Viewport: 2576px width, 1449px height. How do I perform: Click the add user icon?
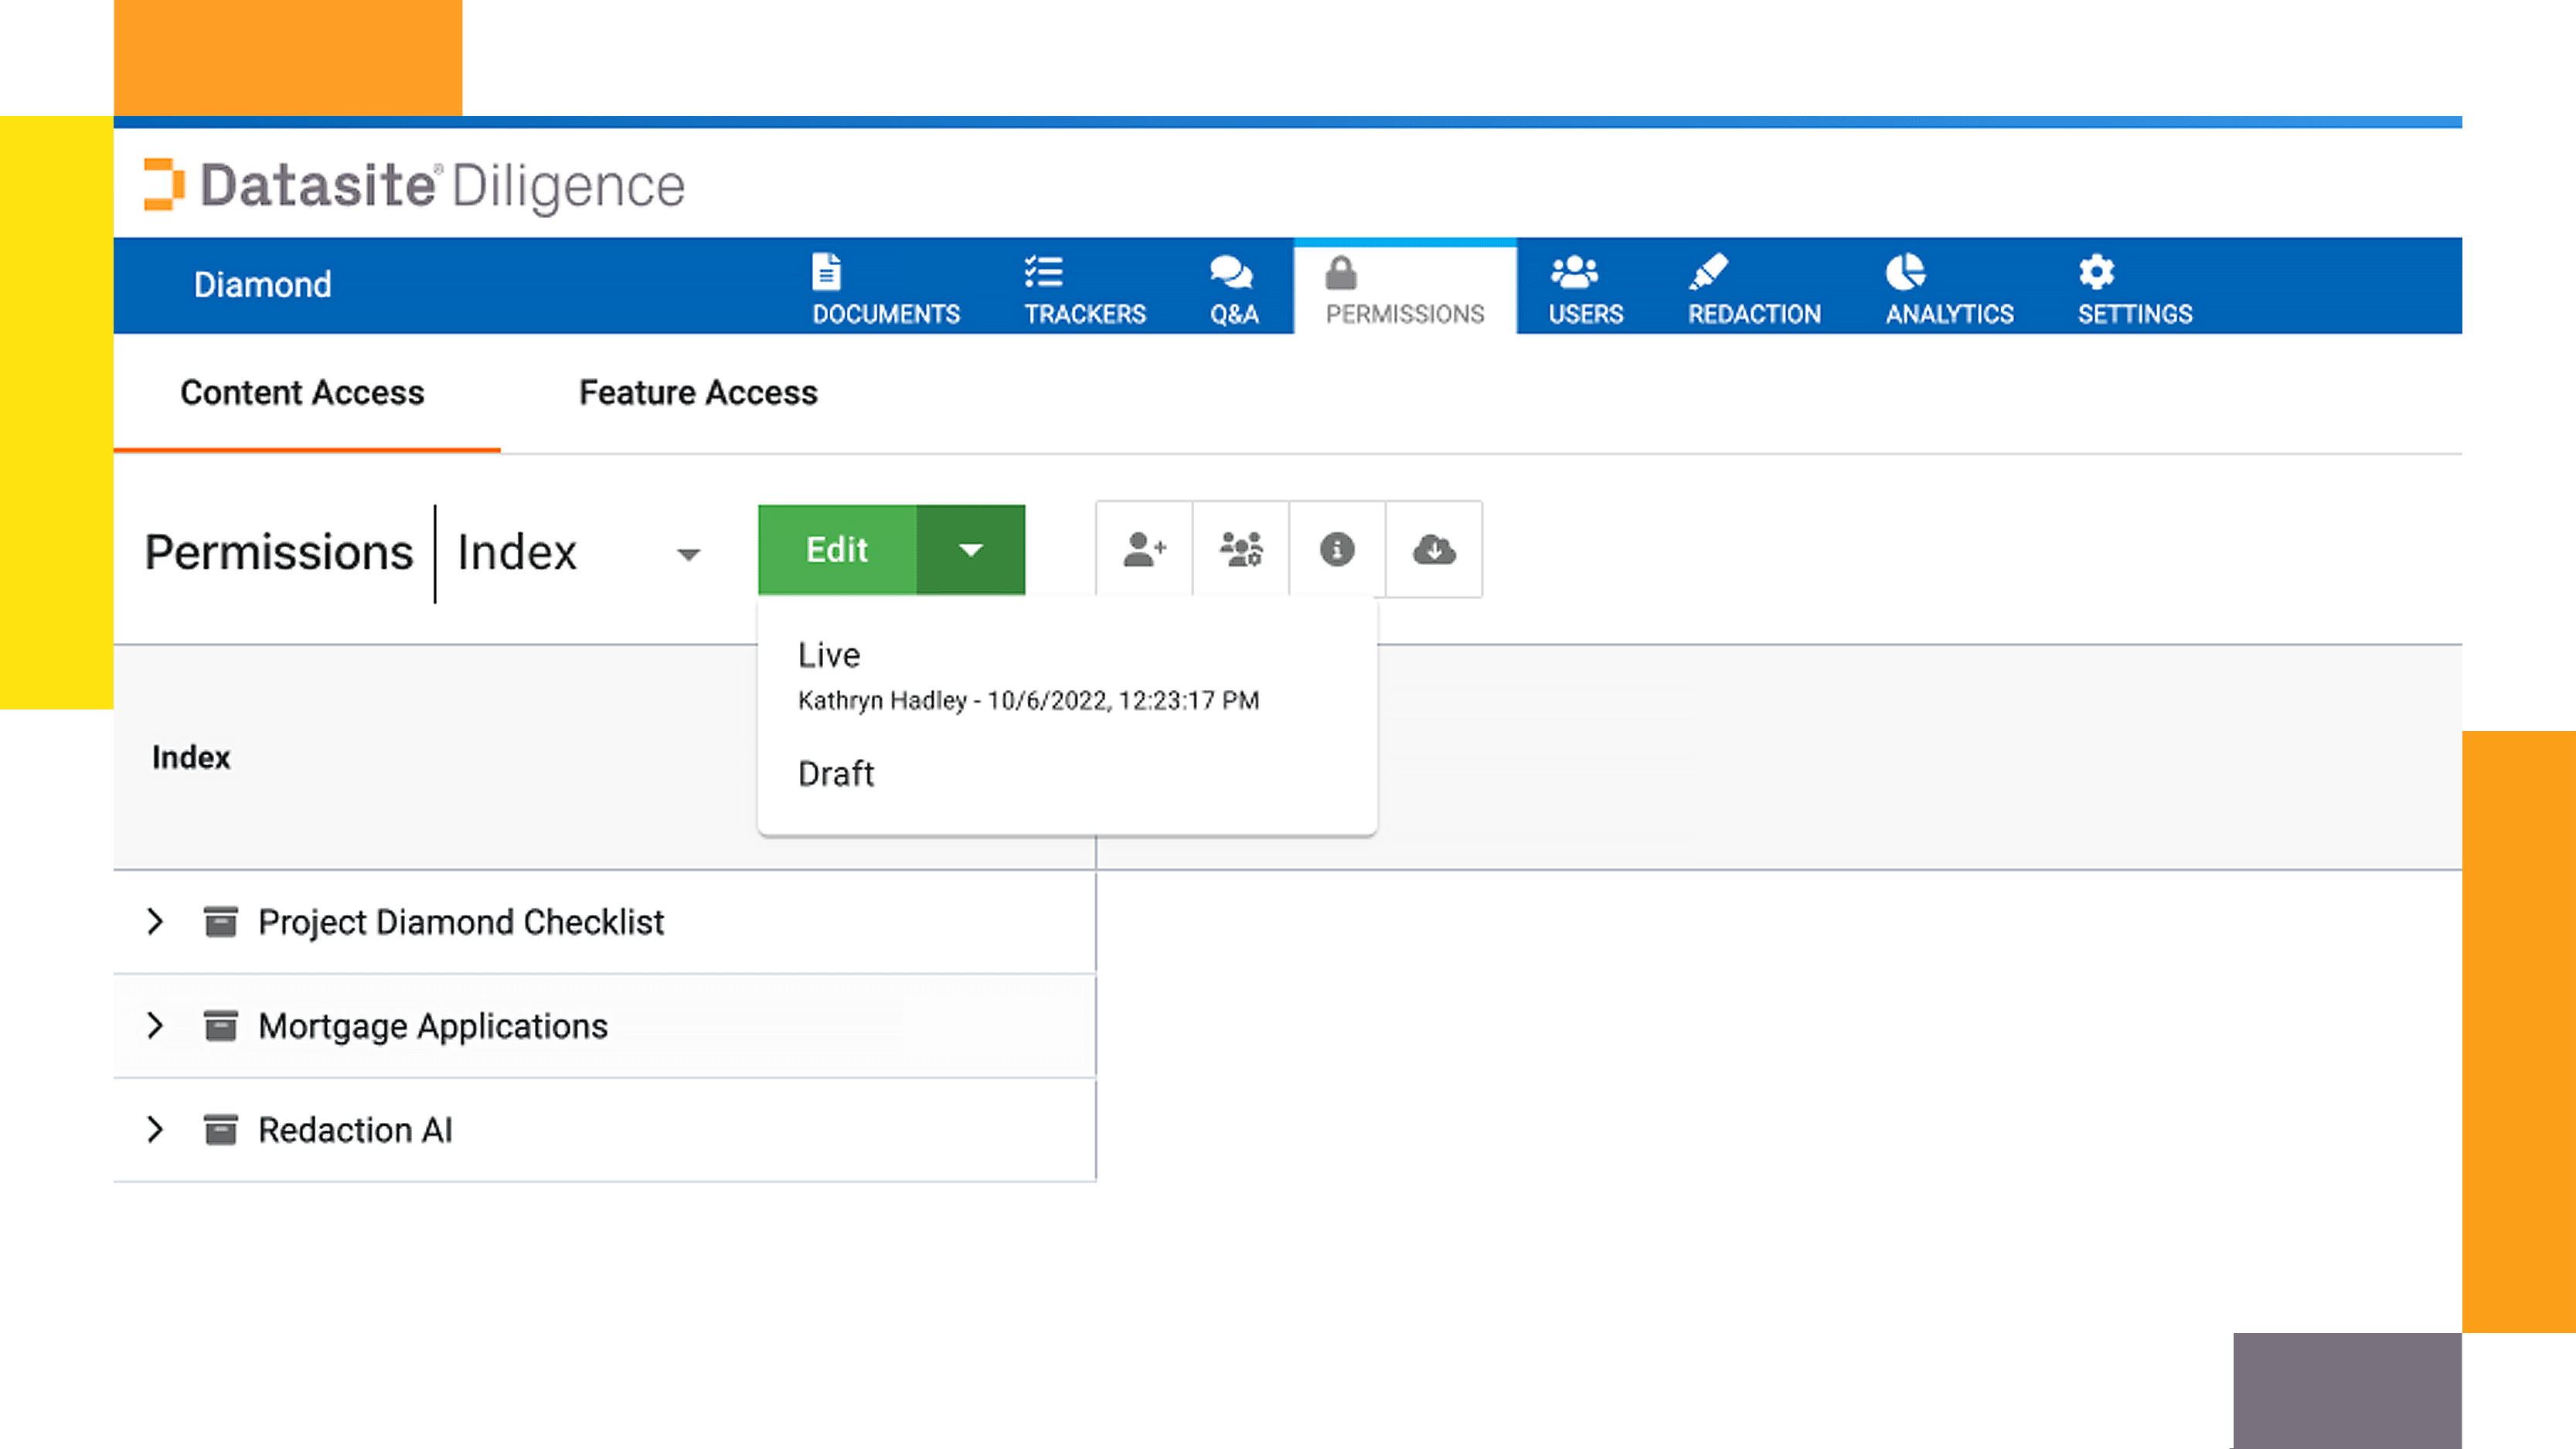pos(1144,549)
